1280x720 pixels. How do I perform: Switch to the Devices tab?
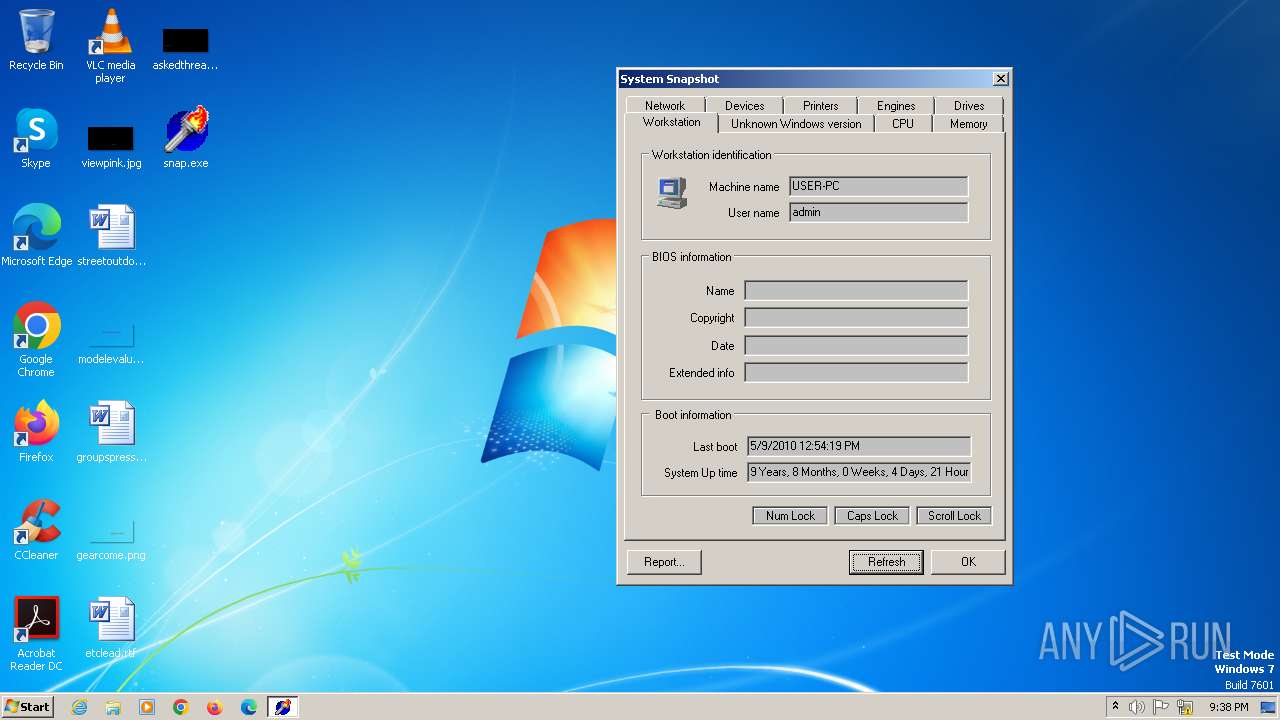744,105
